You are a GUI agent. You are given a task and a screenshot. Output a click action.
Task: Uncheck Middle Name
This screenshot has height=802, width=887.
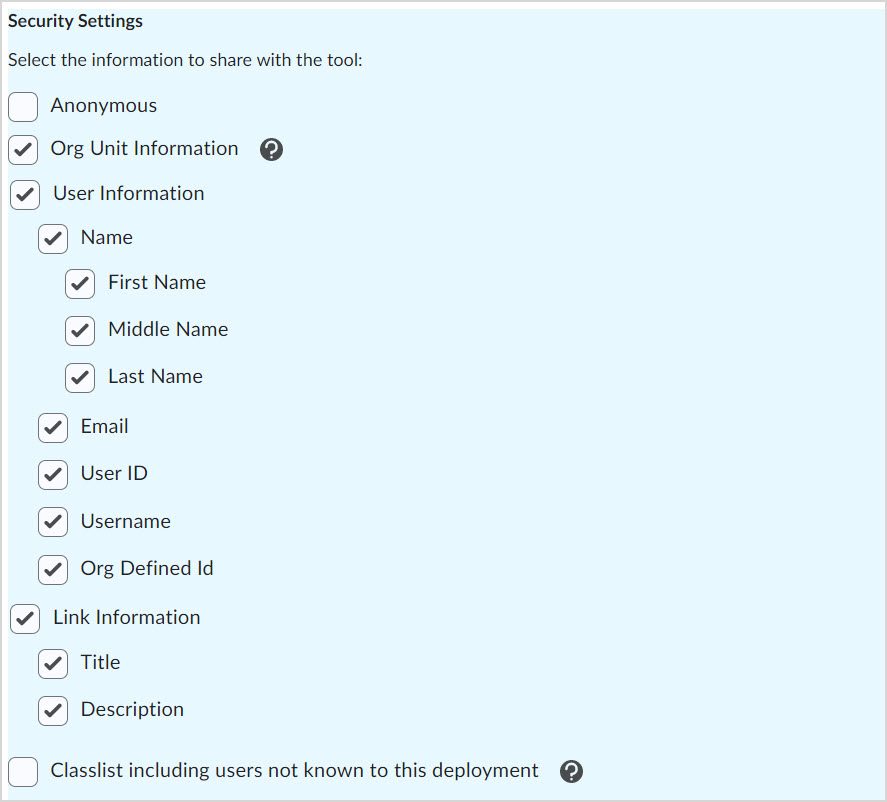coord(80,330)
